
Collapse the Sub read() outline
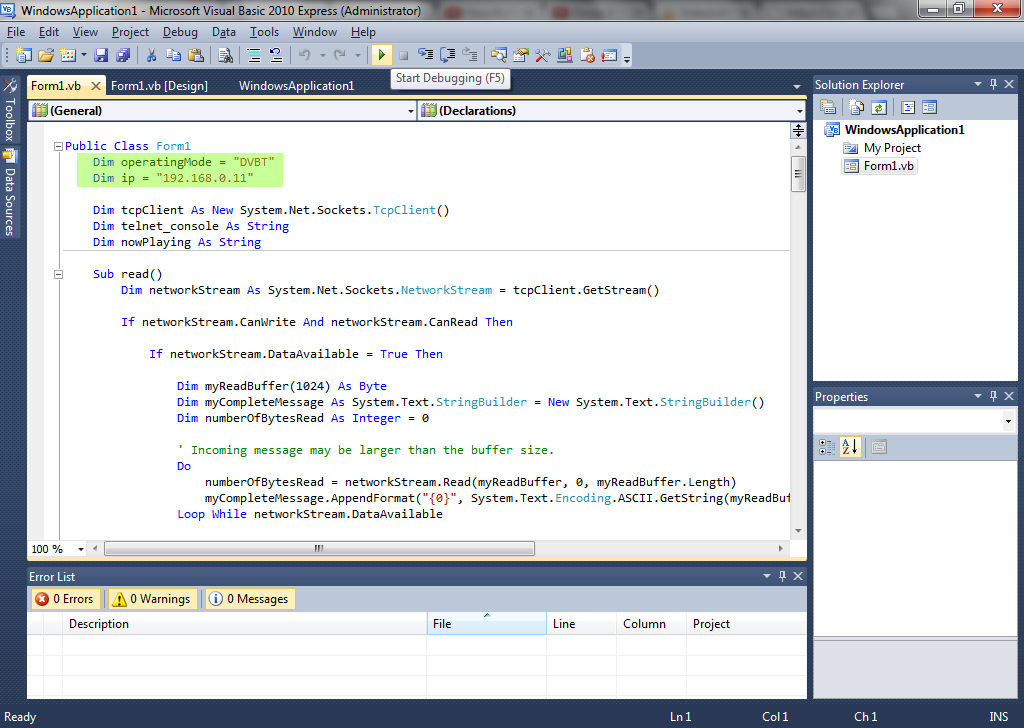tap(58, 274)
